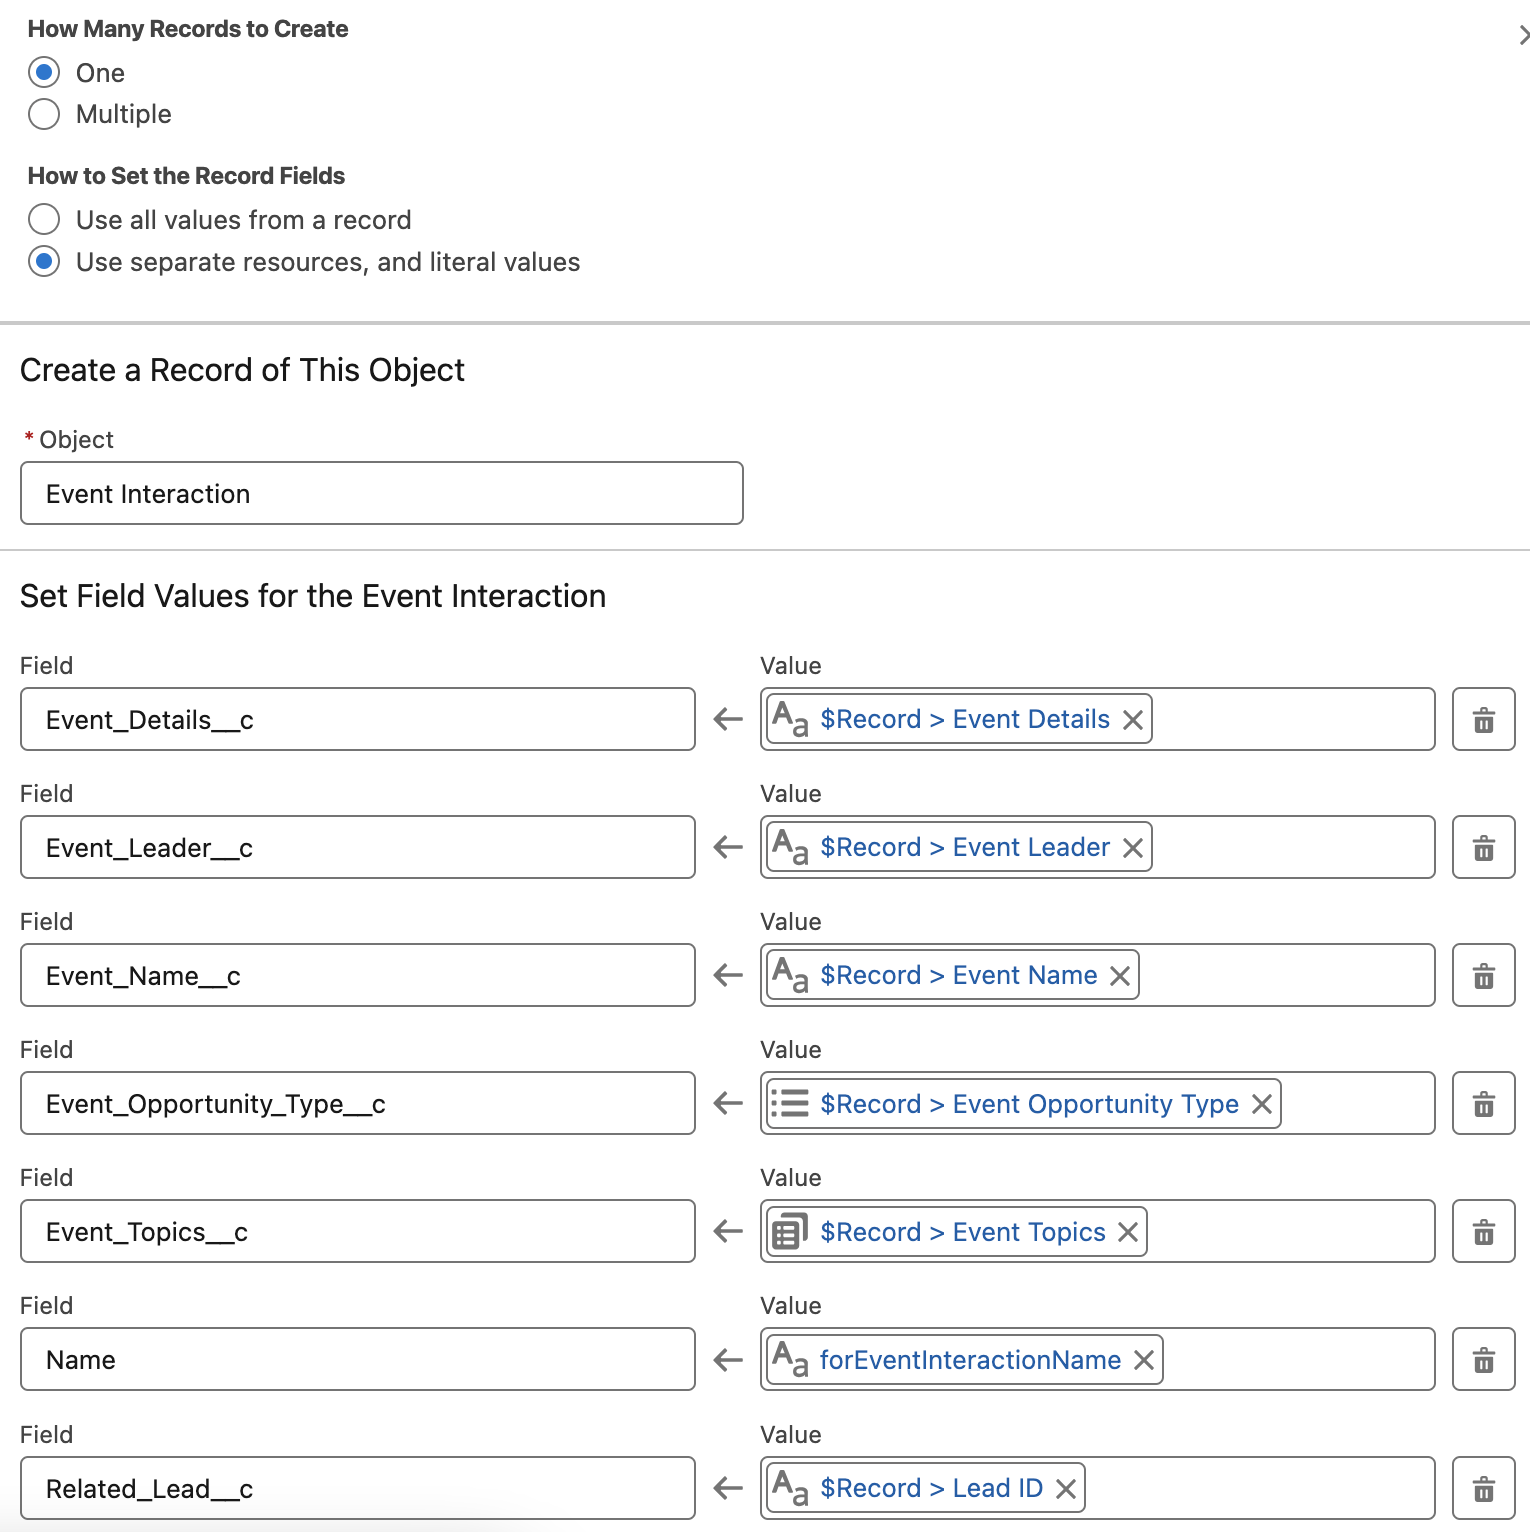The height and width of the screenshot is (1532, 1530).
Task: Select the One record option
Action: 44,73
